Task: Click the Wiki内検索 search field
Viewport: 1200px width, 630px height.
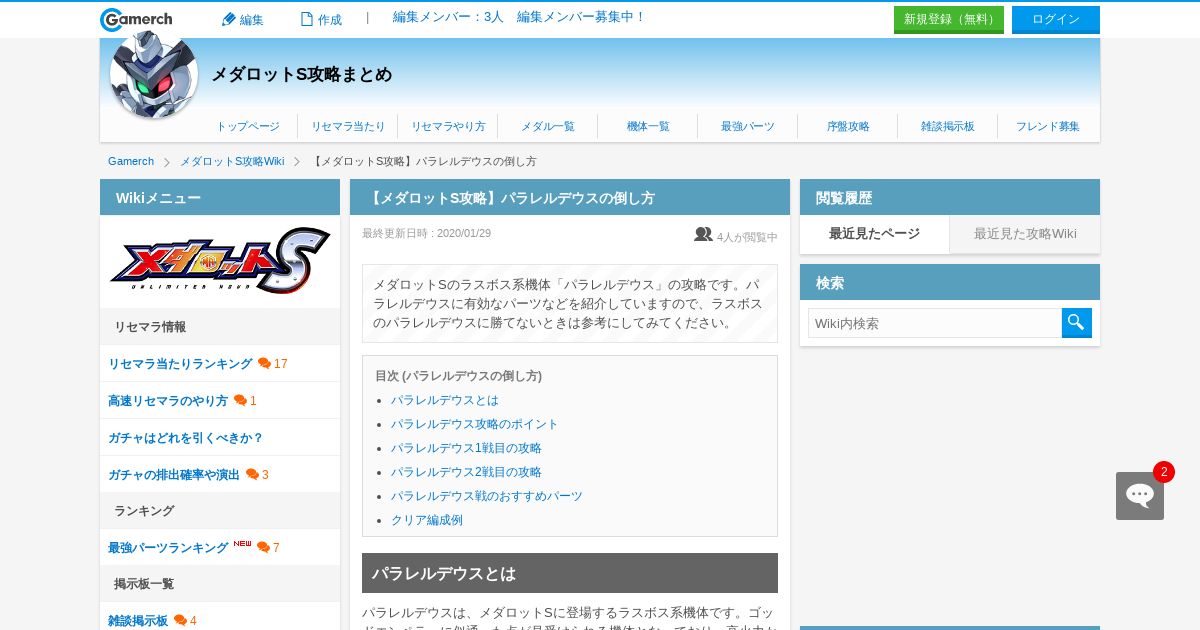Action: coord(935,323)
